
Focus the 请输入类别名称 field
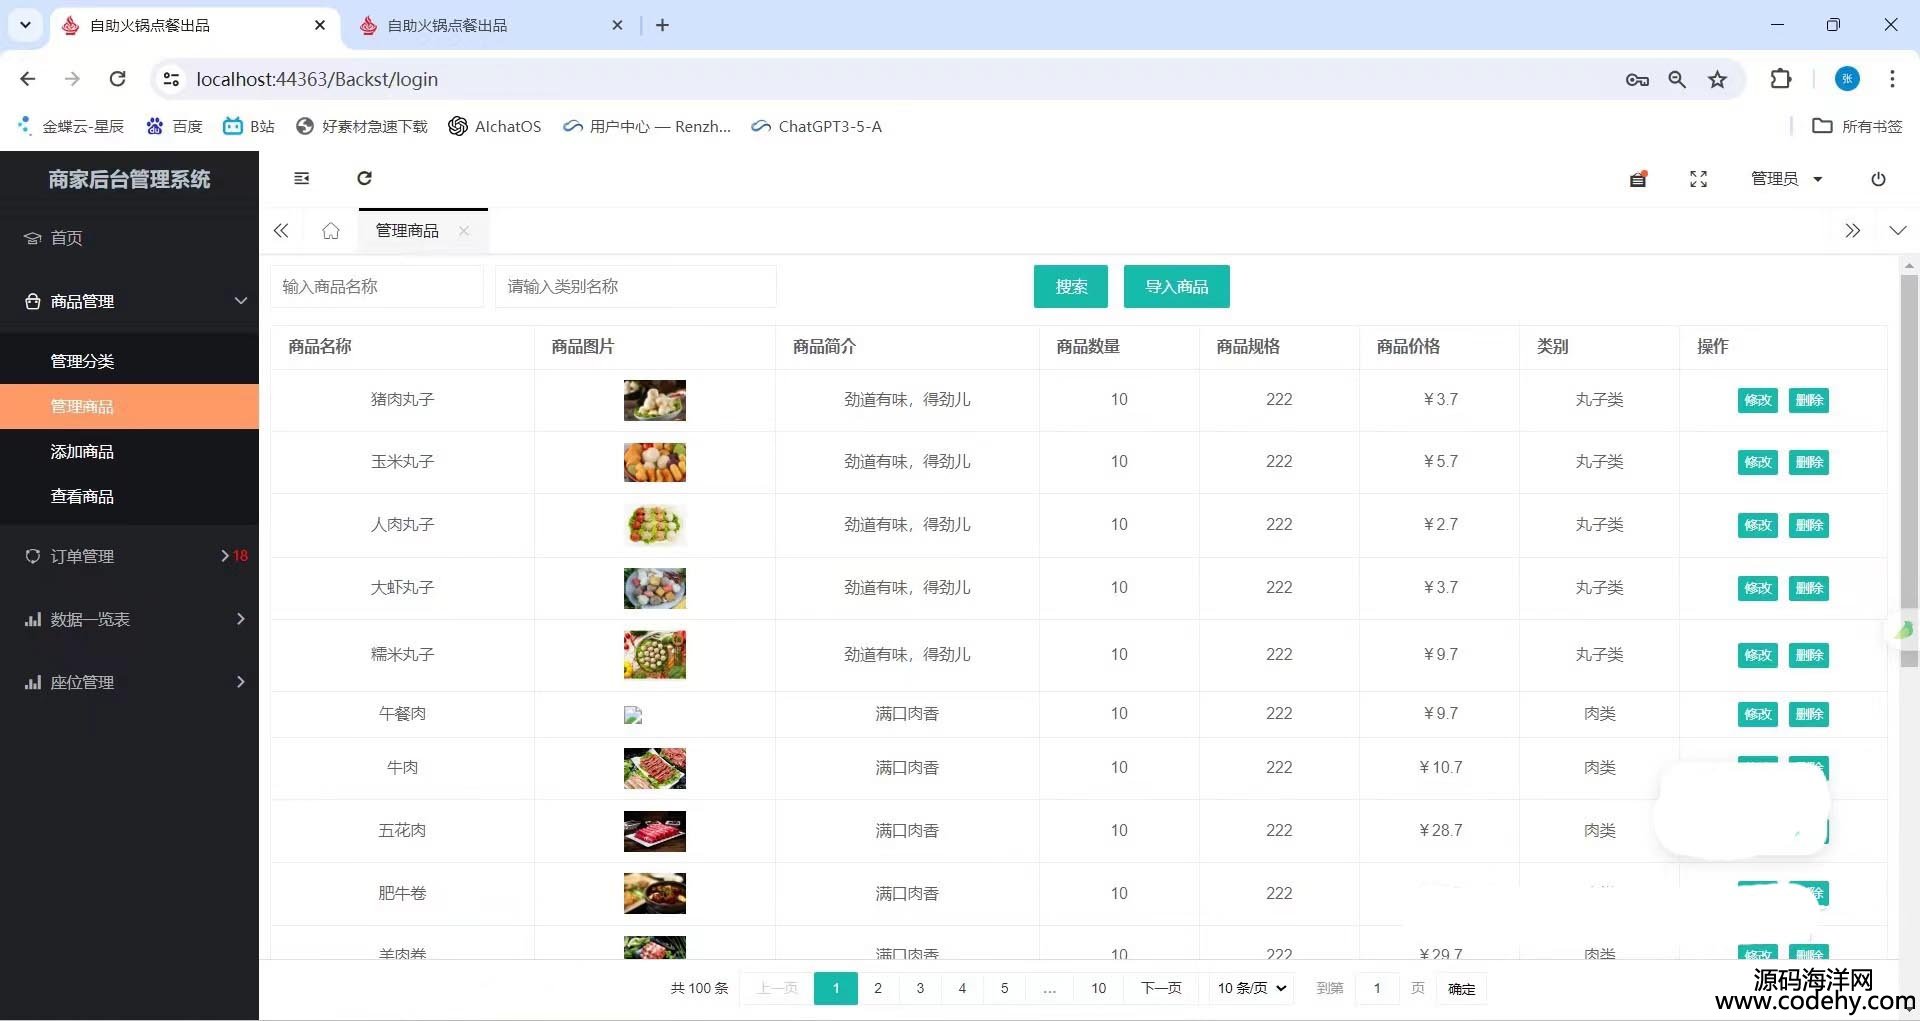pyautogui.click(x=635, y=287)
